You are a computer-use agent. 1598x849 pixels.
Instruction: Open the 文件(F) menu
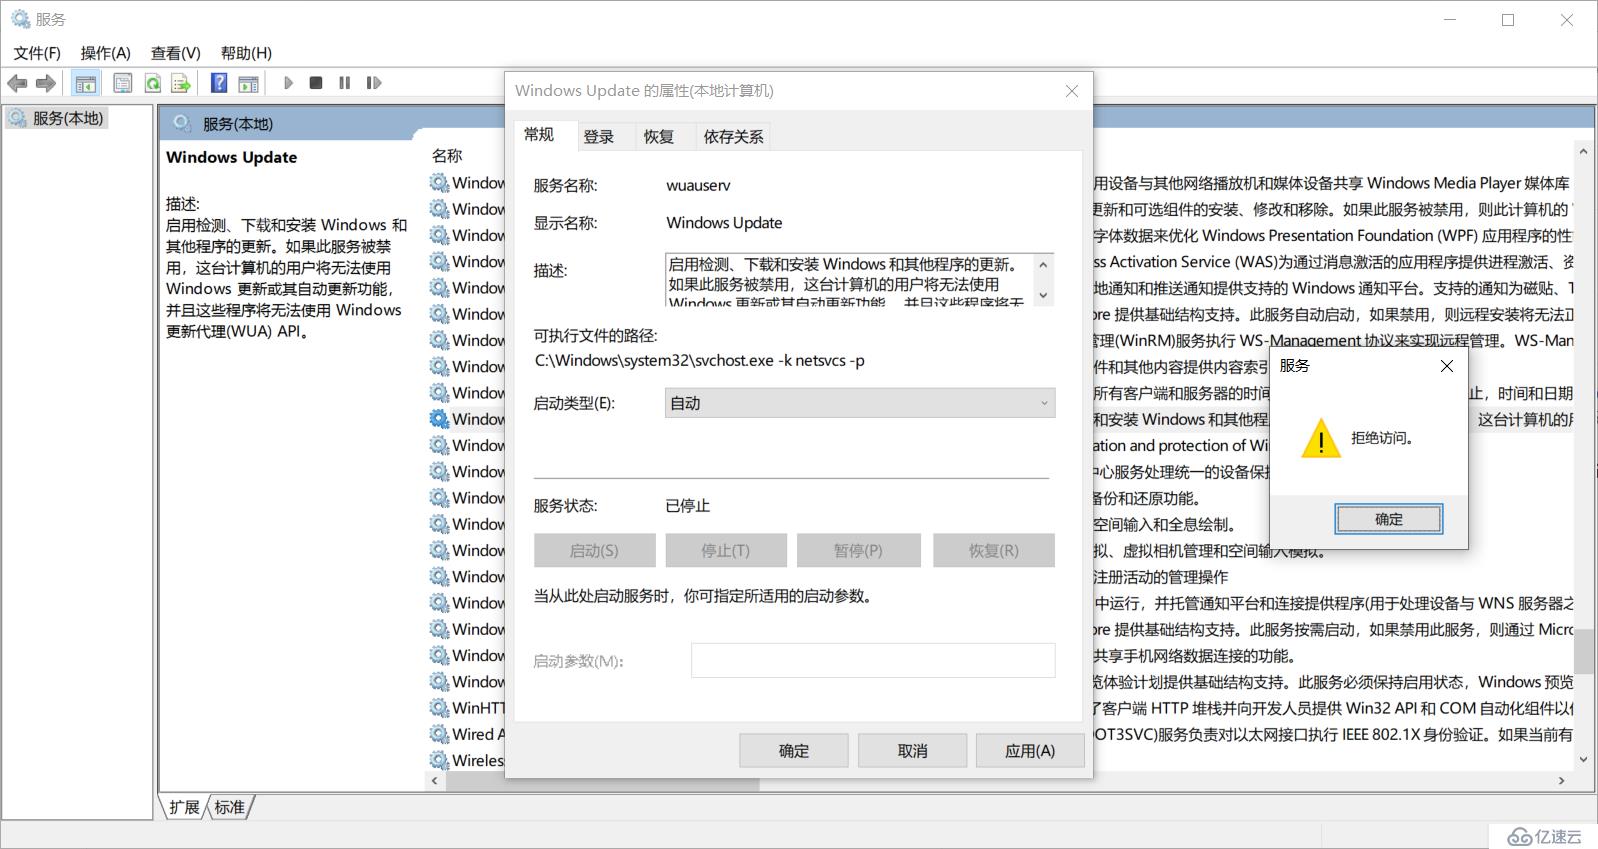[x=37, y=53]
